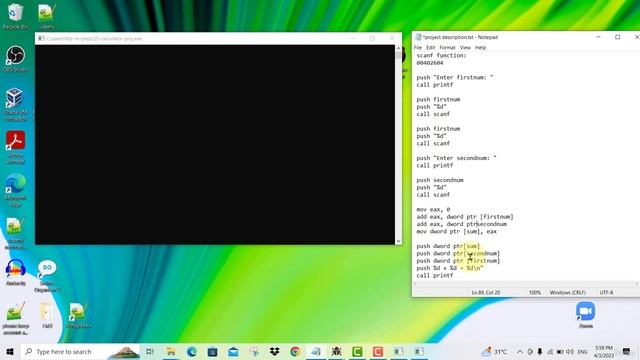
Task: Show hidden system tray icons
Action: [x=520, y=351]
